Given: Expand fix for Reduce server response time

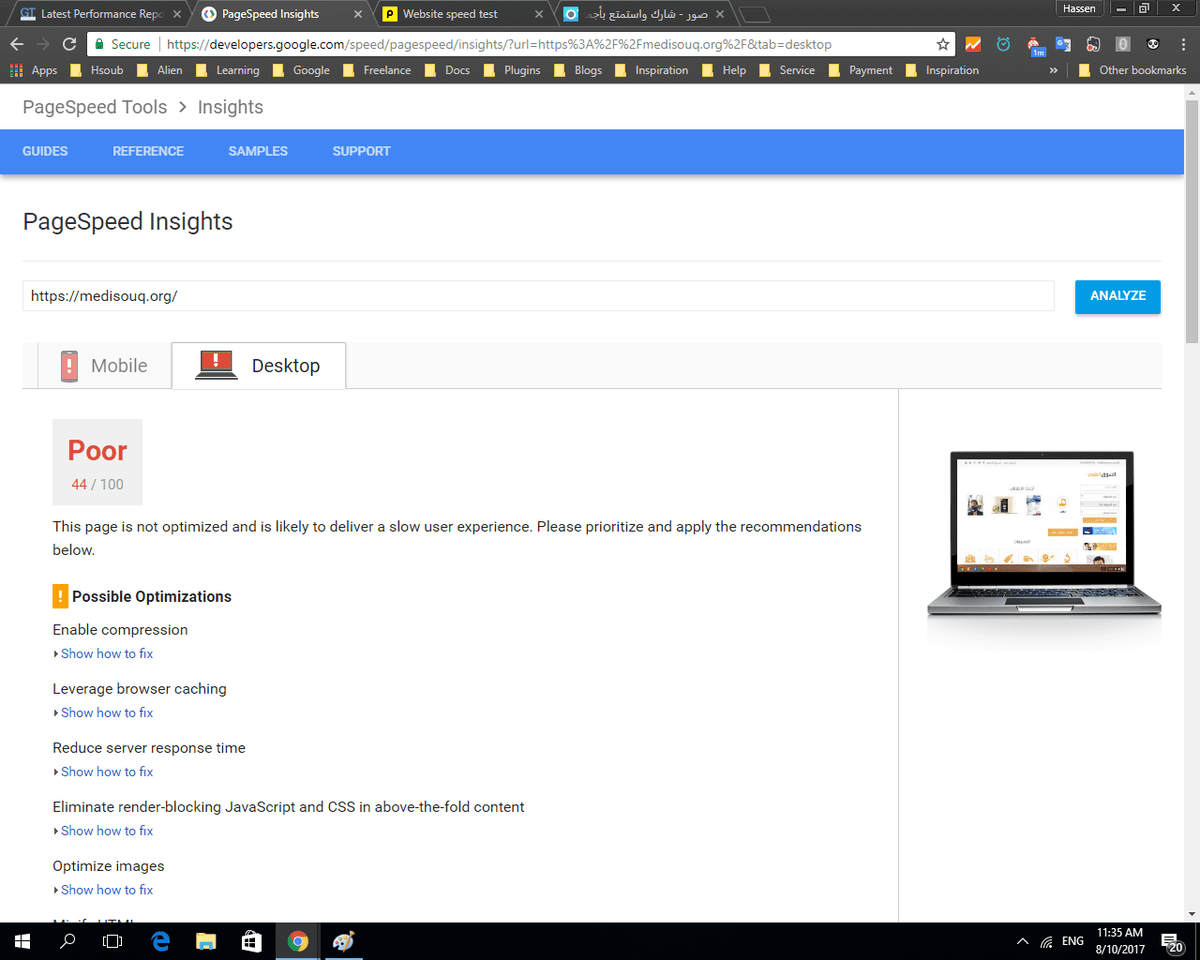Looking at the screenshot, I should (106, 772).
